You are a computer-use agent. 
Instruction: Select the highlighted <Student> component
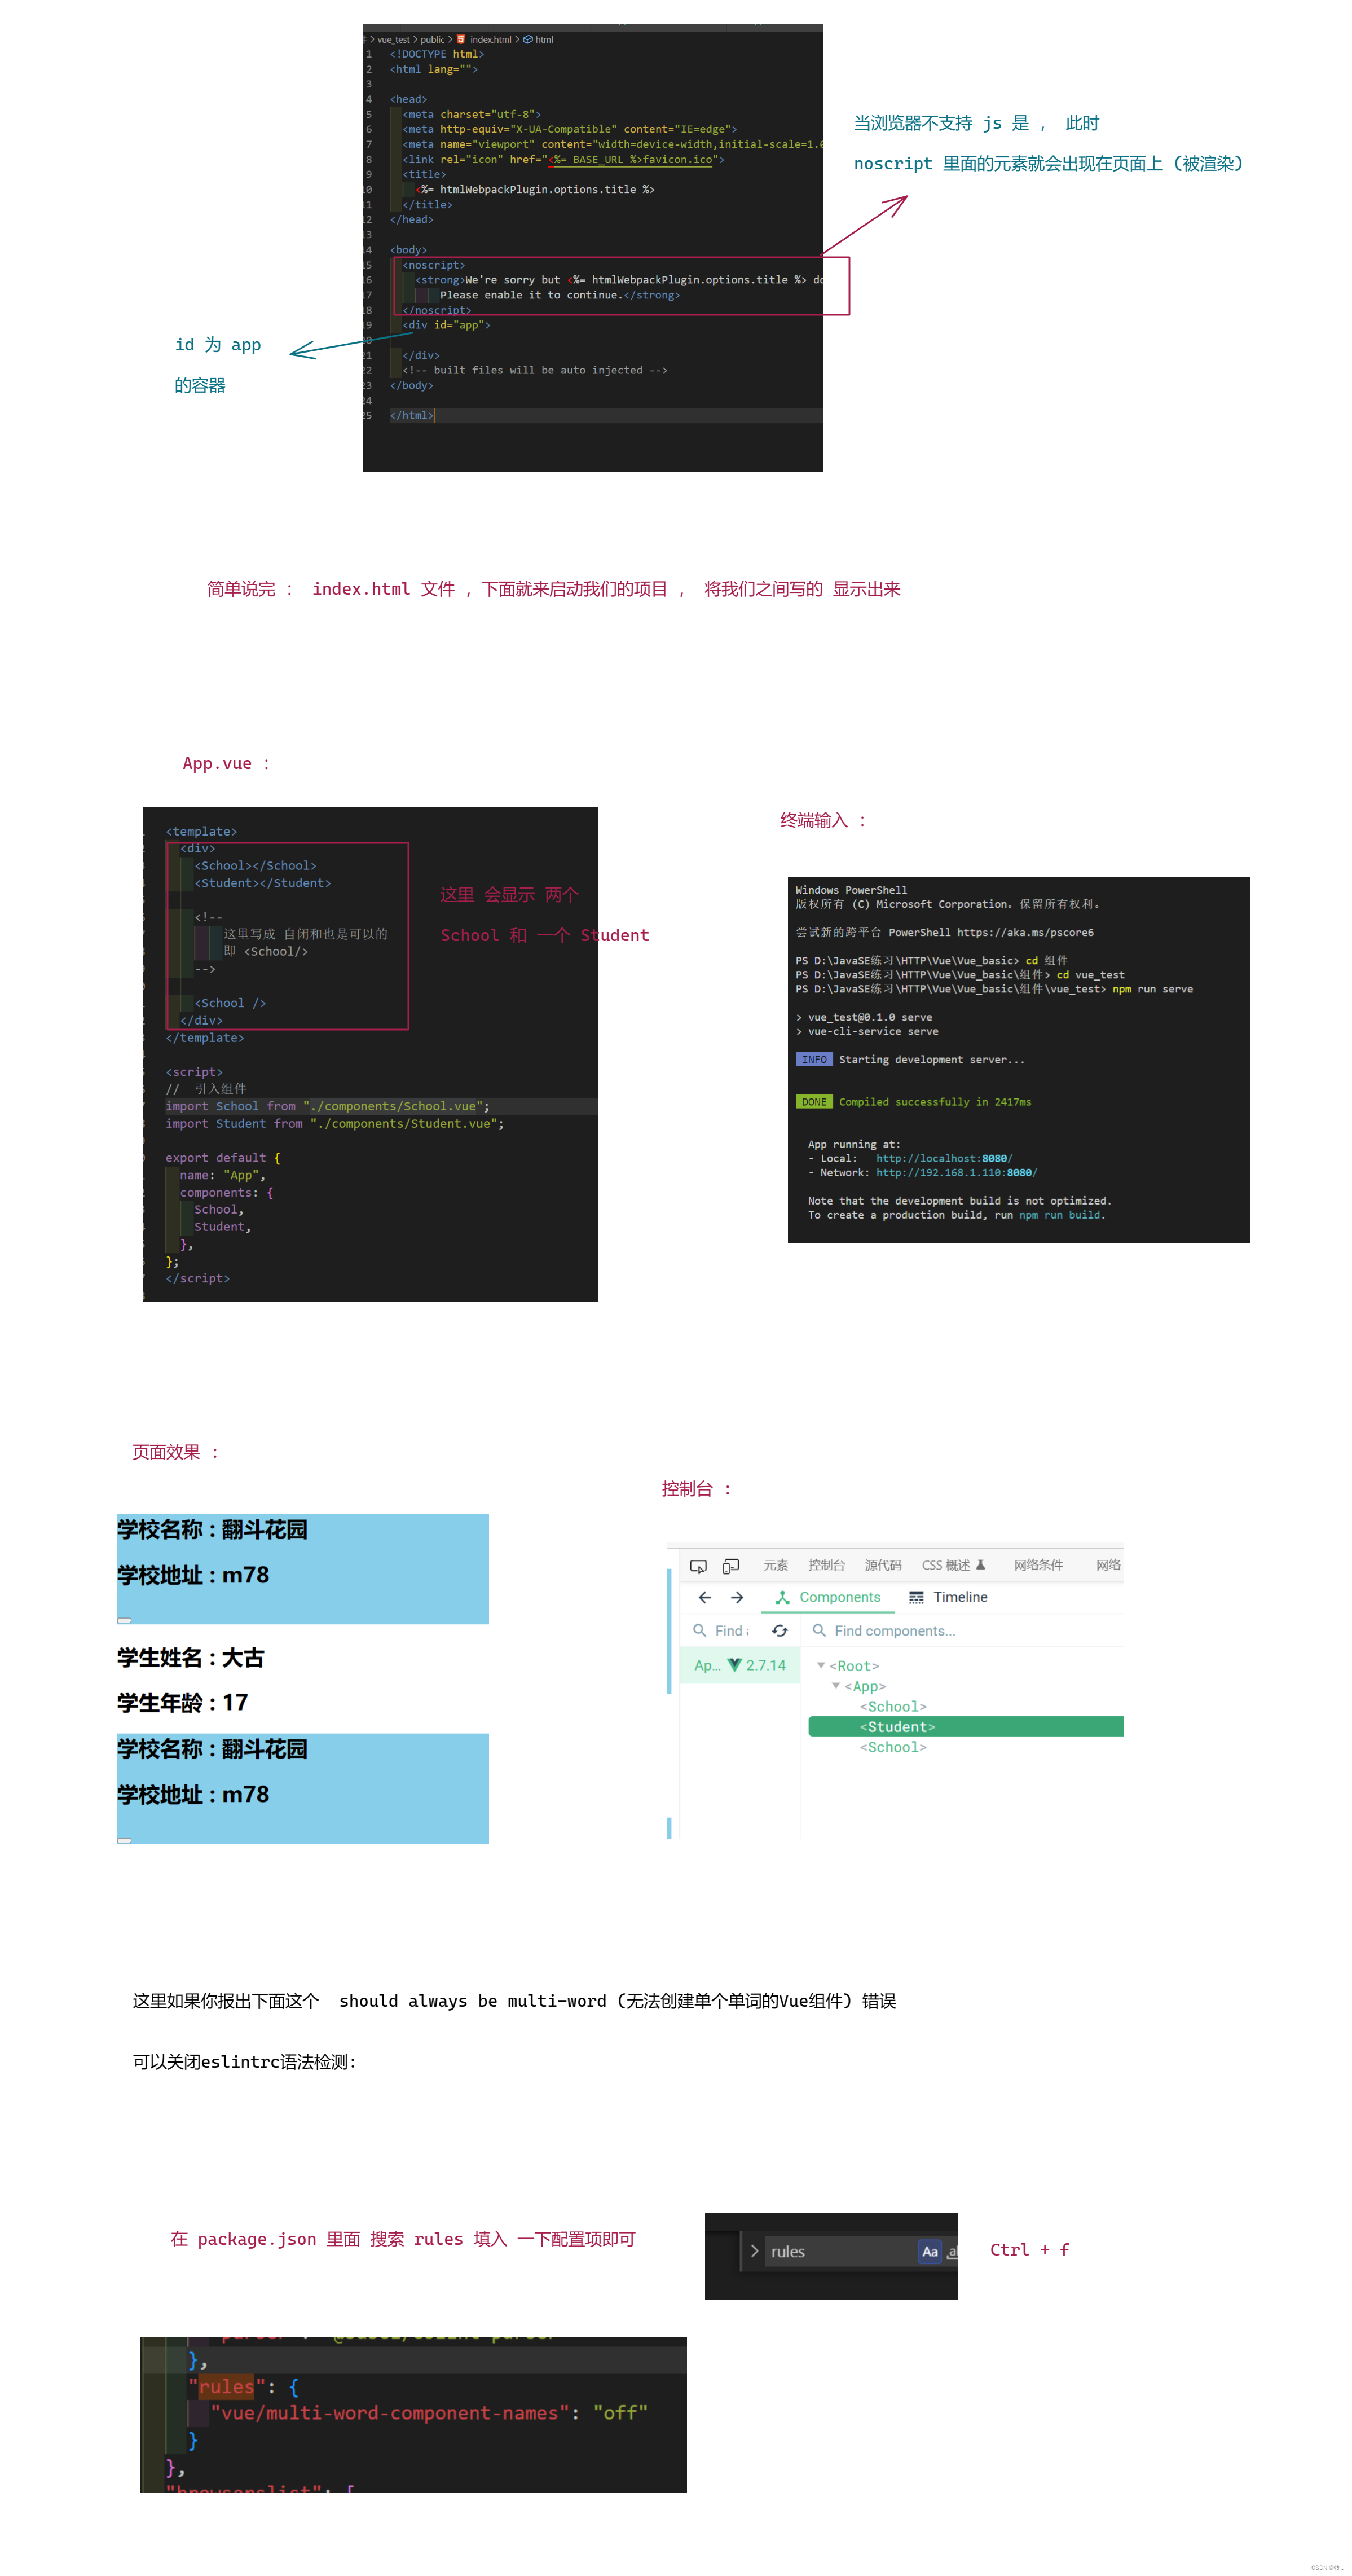click(965, 1726)
